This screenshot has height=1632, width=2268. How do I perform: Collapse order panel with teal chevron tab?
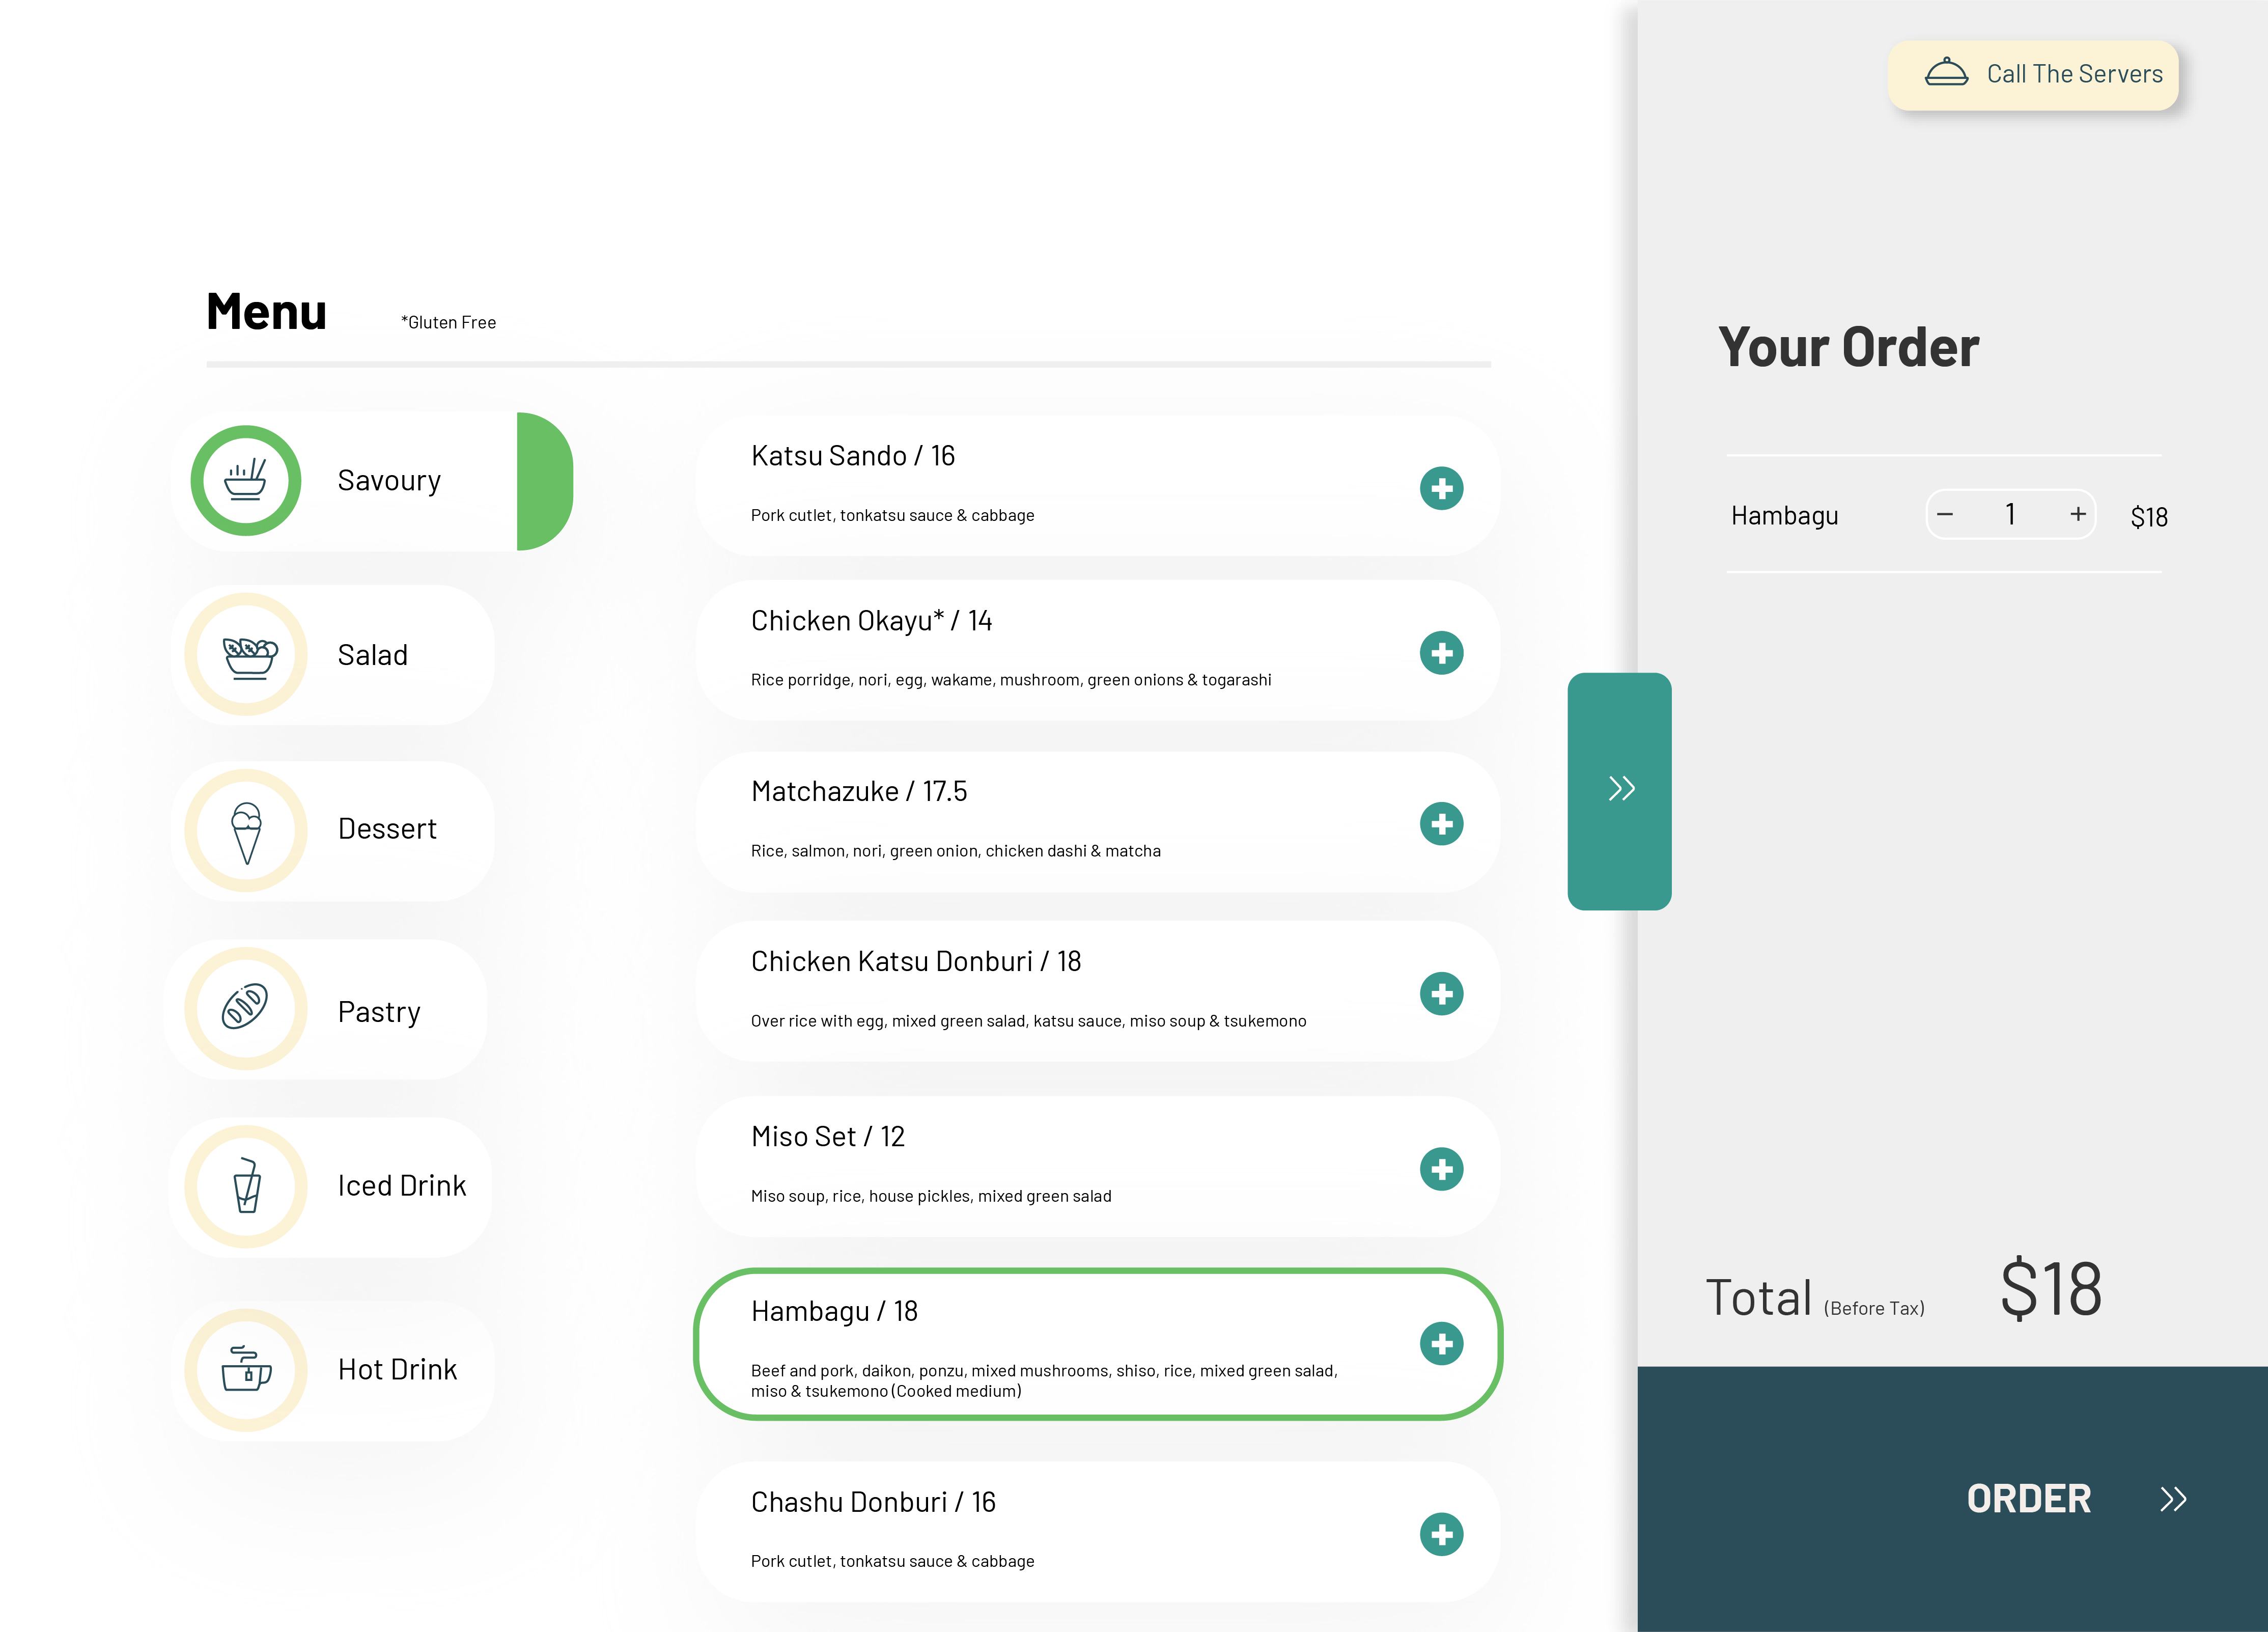click(1620, 790)
